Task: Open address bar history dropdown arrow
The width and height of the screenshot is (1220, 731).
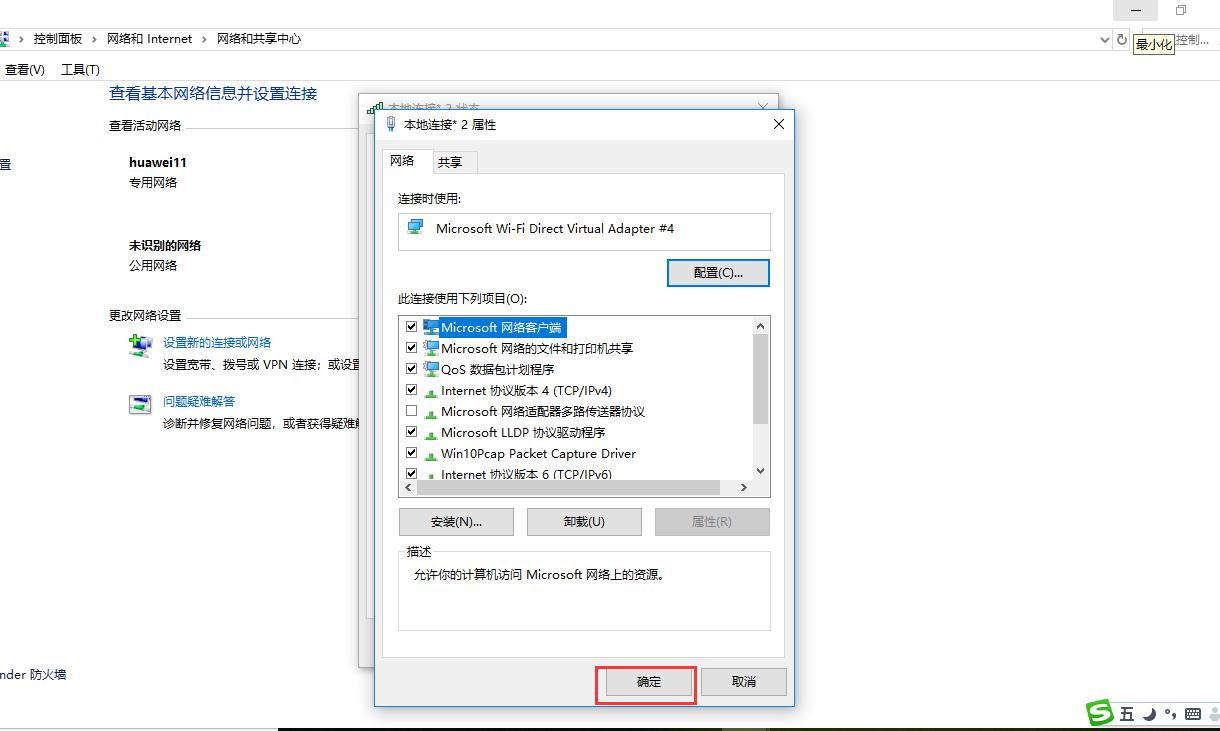Action: click(1105, 39)
